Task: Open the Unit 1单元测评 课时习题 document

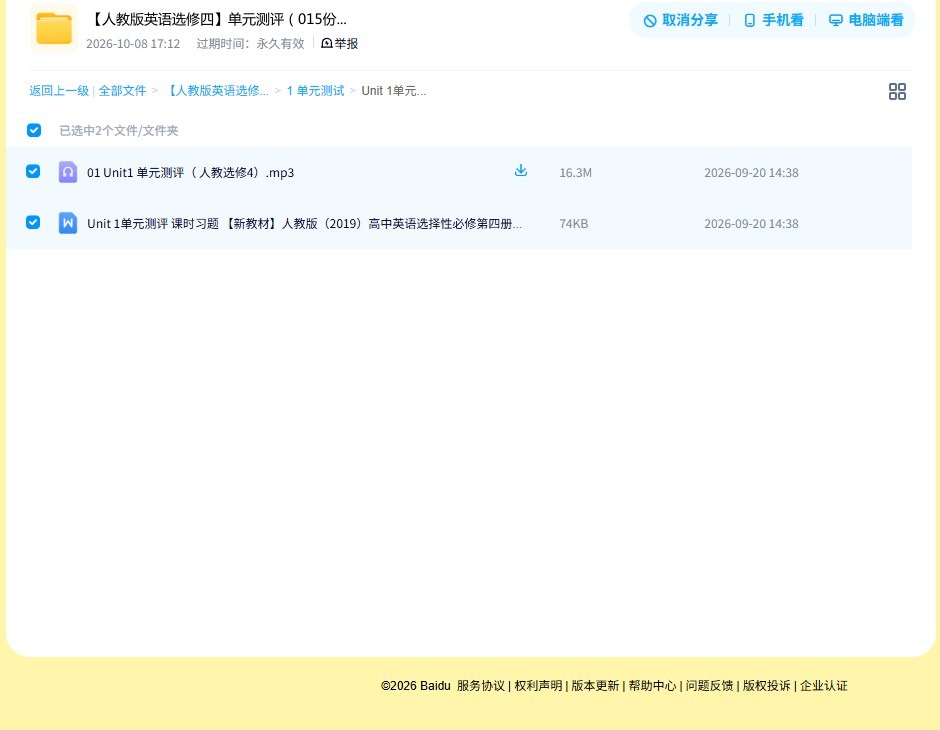Action: 305,224
